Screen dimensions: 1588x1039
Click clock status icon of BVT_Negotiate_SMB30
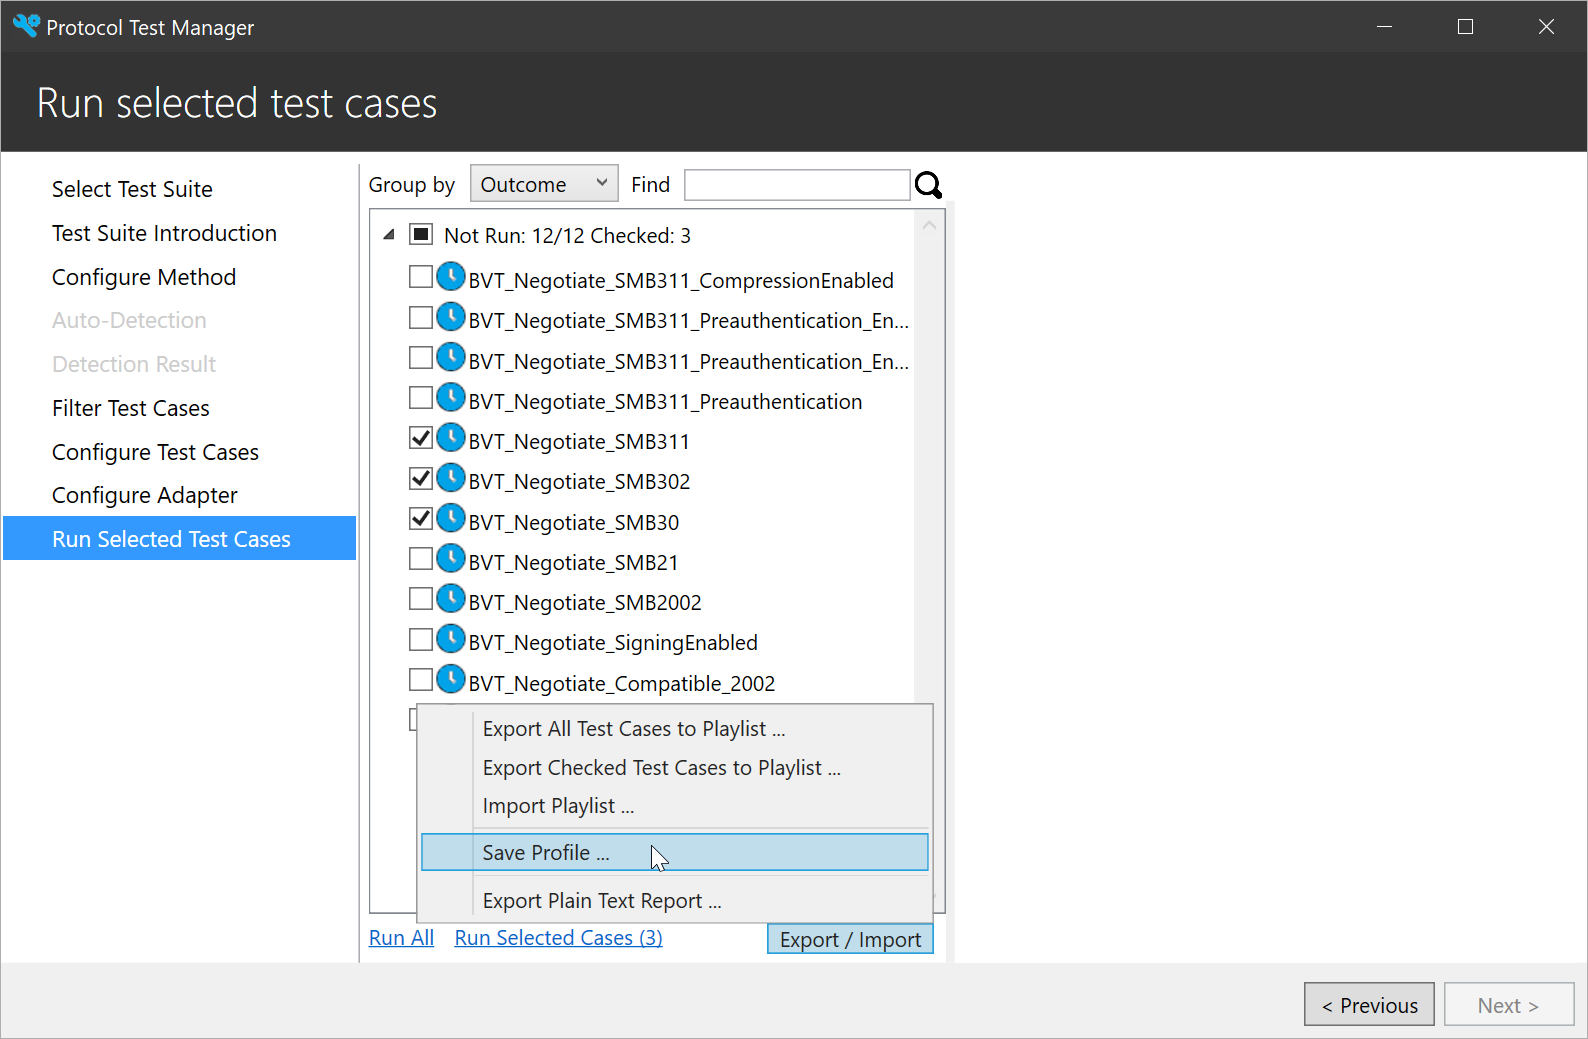click(451, 518)
